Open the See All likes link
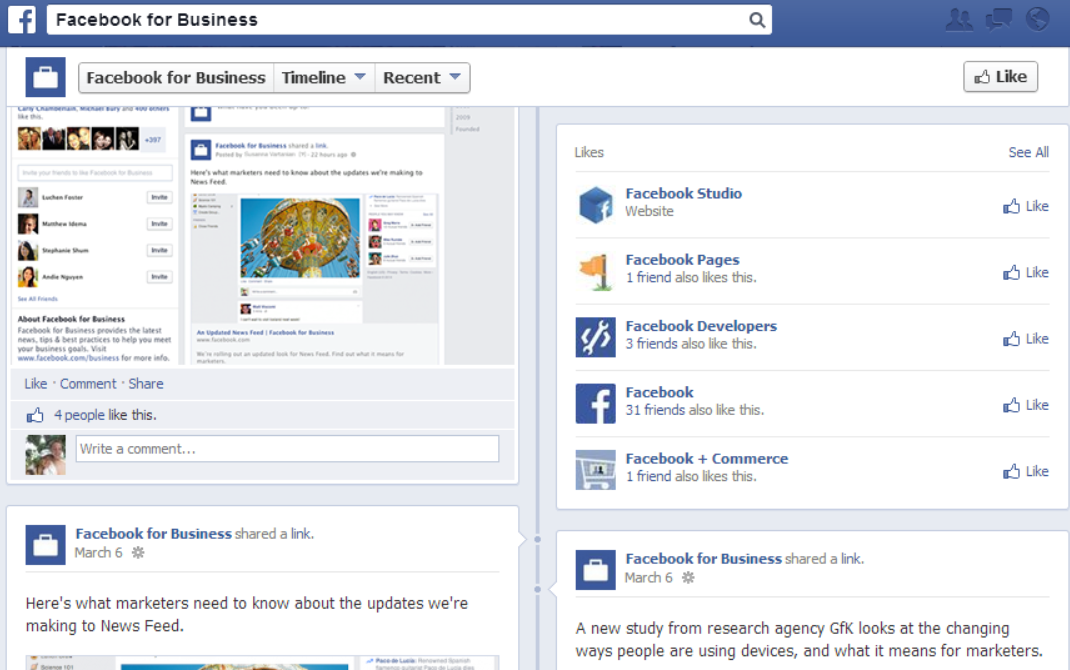This screenshot has height=670, width=1070. point(1028,152)
